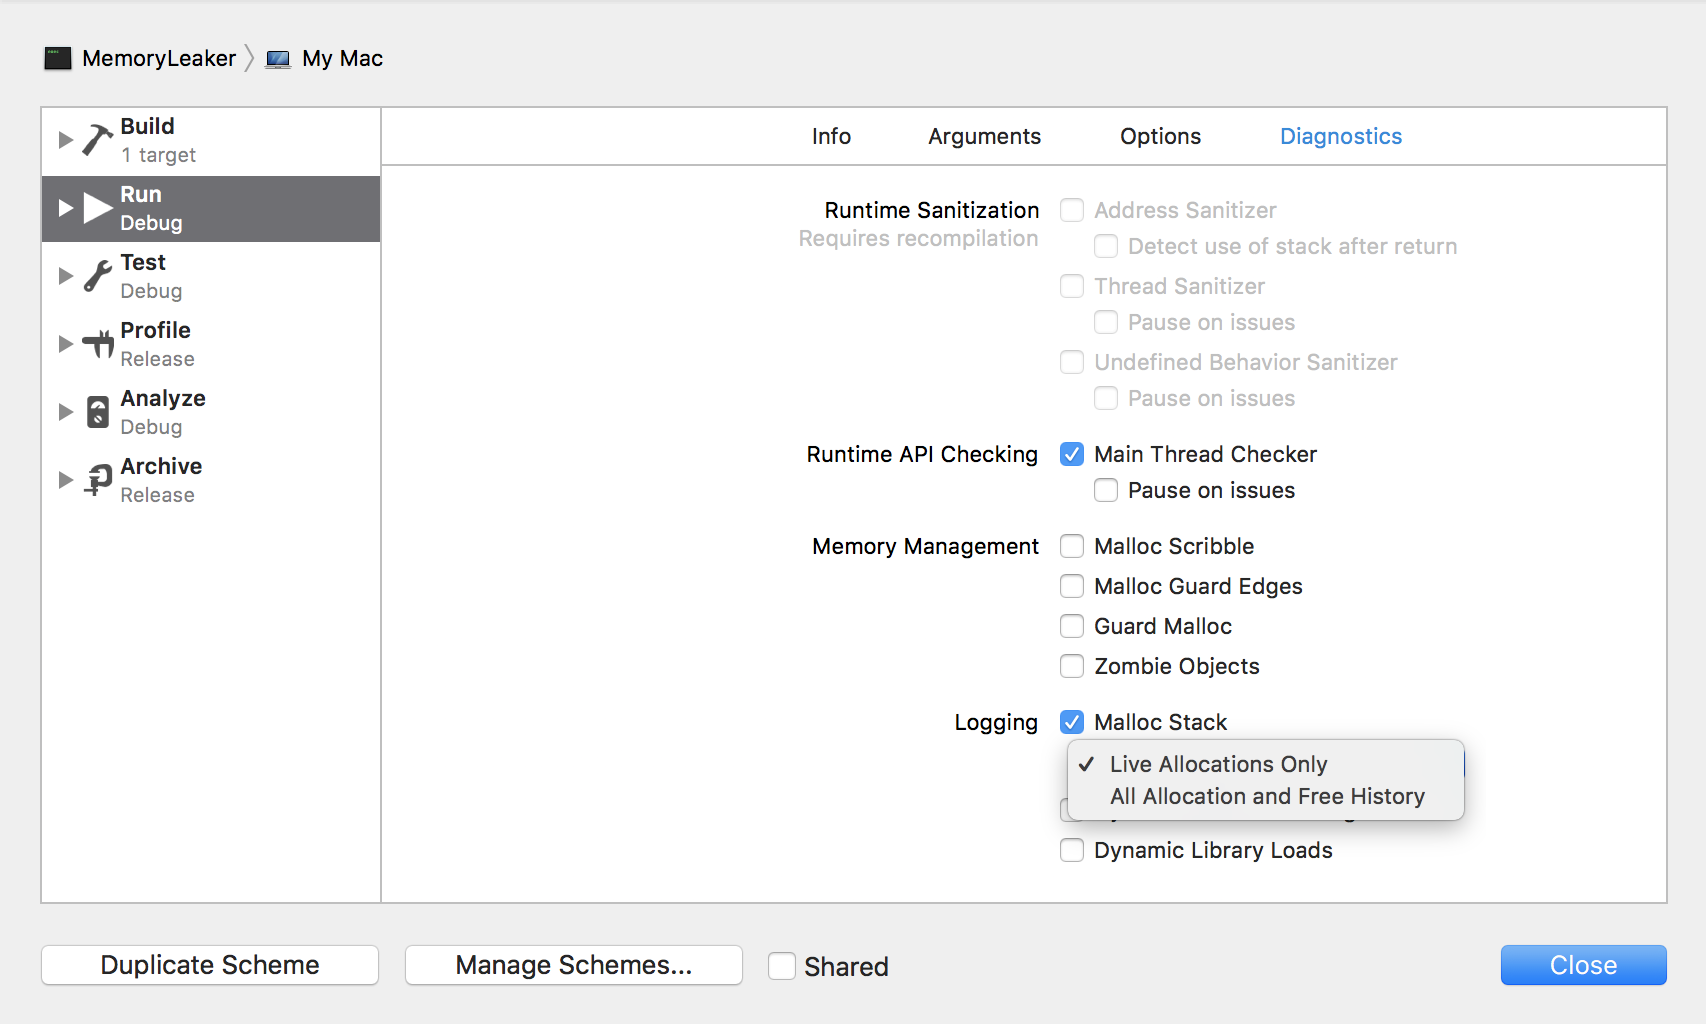Screen dimensions: 1706x1024
Task: Enable Zombie Objects under Memory Management
Action: [x=1071, y=666]
